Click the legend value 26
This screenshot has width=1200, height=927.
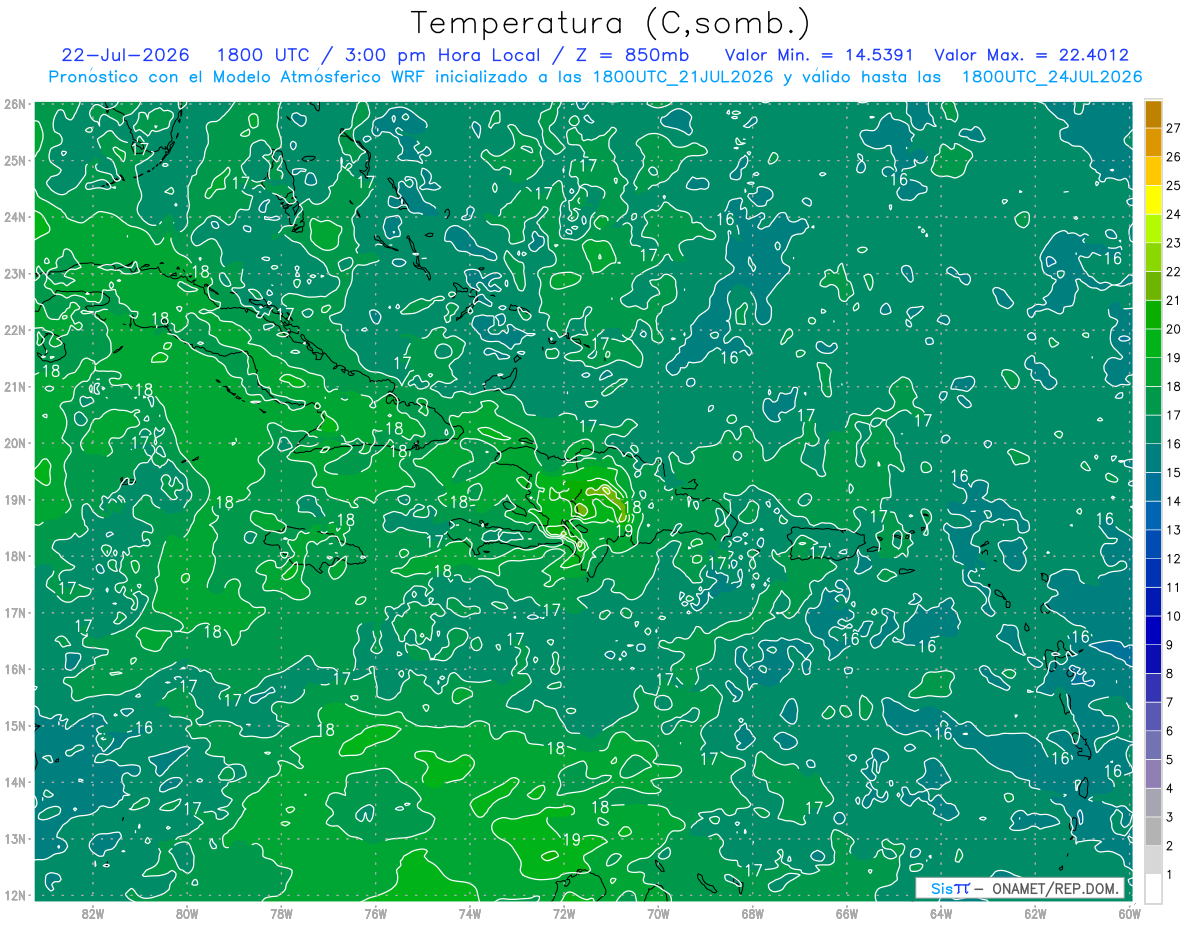tap(1173, 157)
